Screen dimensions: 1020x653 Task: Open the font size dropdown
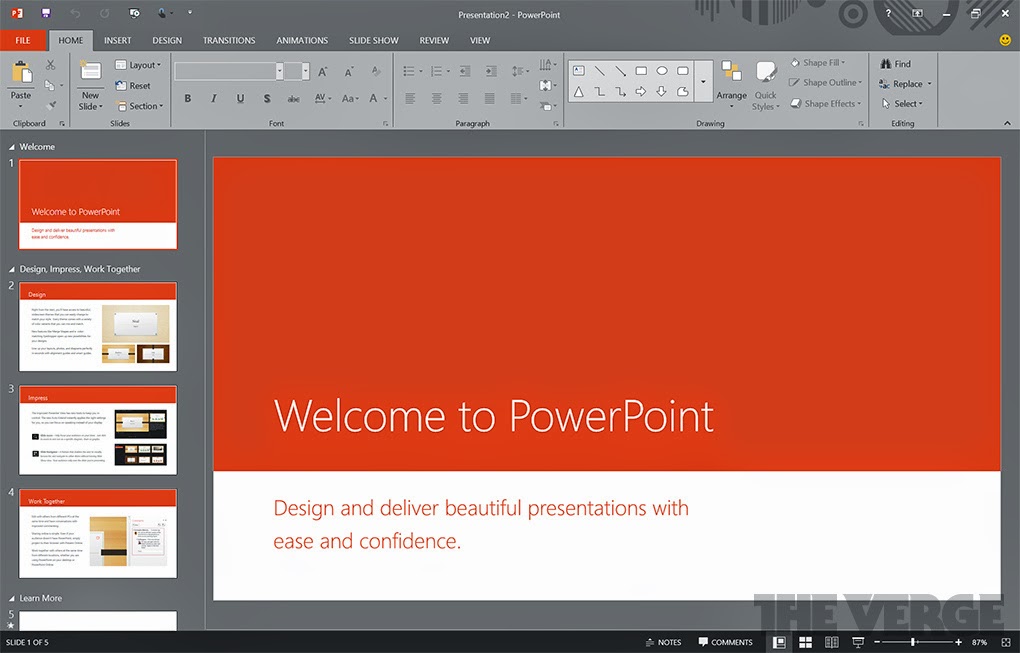point(303,70)
